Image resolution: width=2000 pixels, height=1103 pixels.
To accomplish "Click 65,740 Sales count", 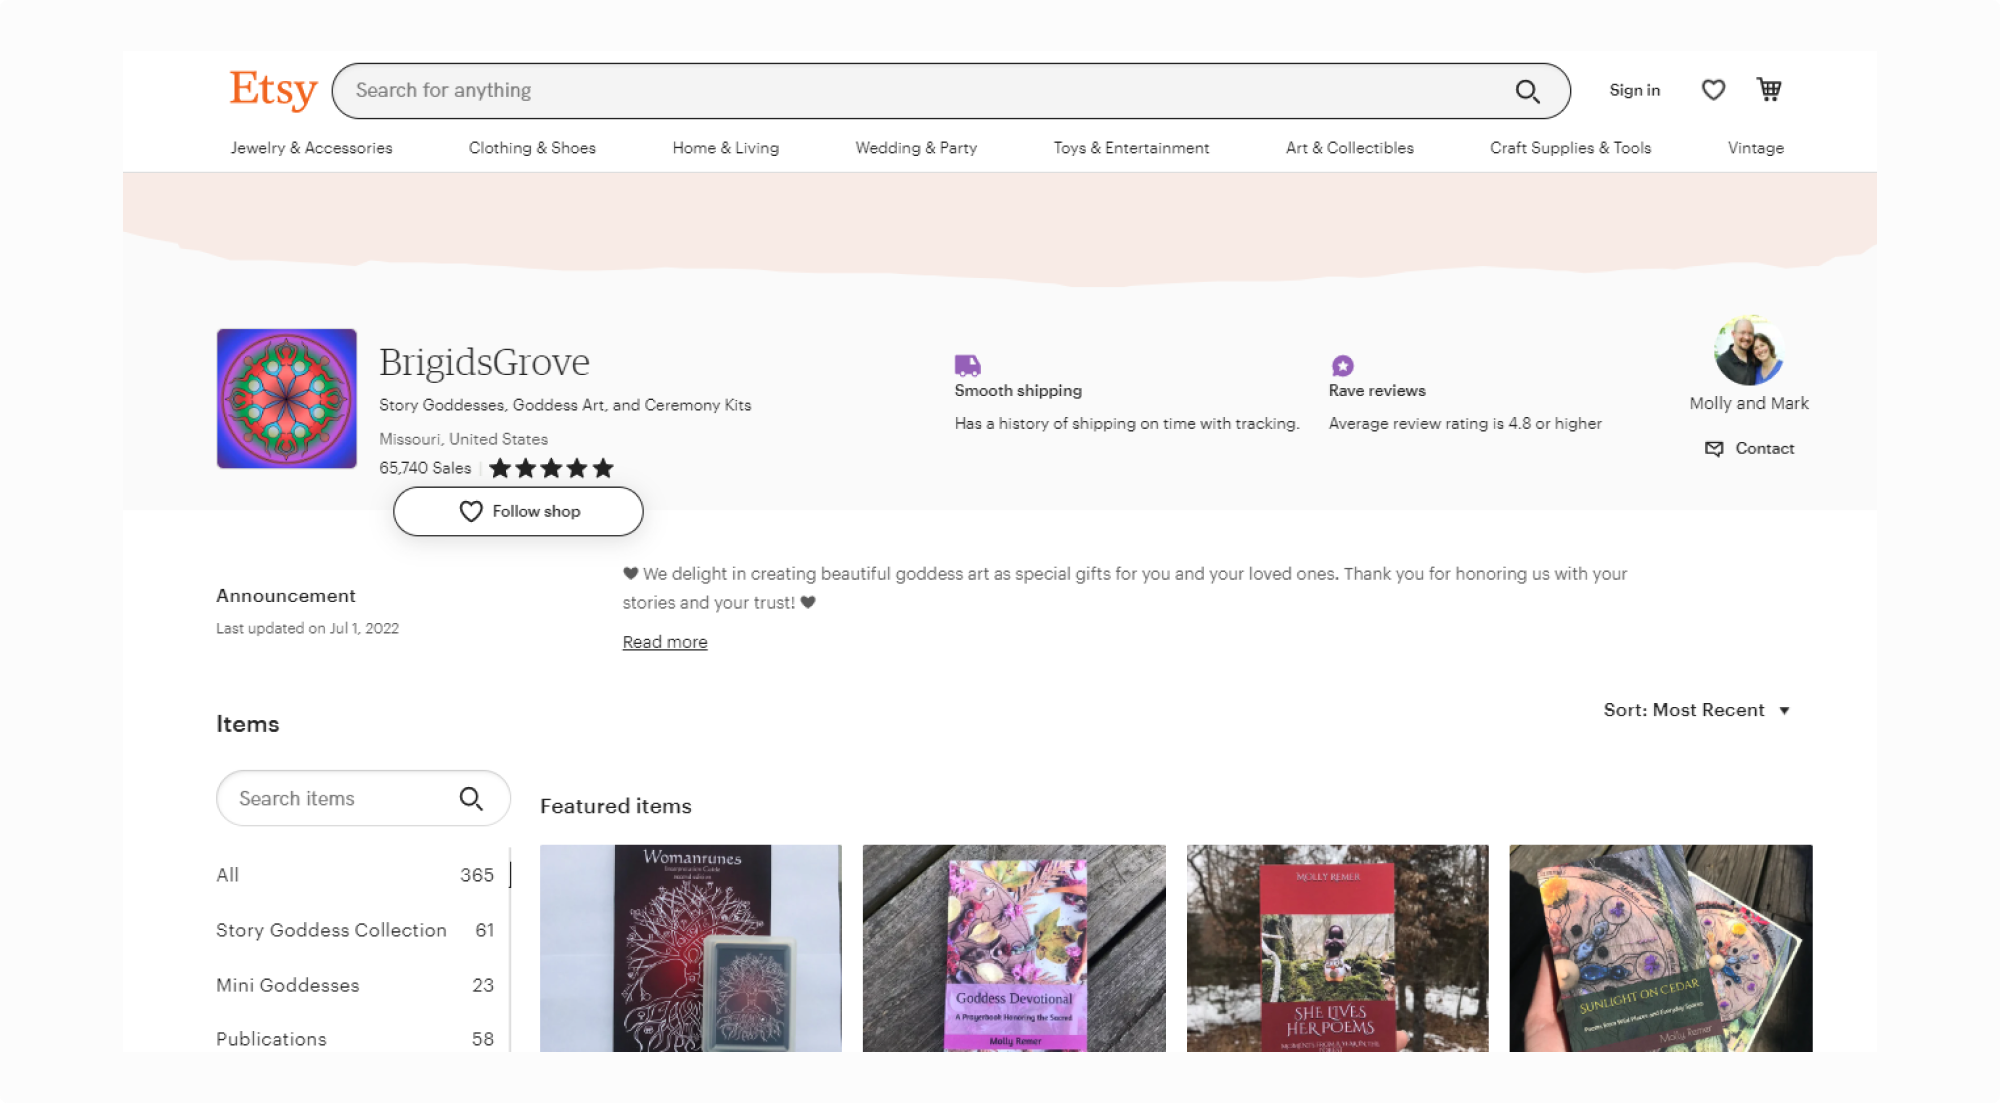I will 425,468.
